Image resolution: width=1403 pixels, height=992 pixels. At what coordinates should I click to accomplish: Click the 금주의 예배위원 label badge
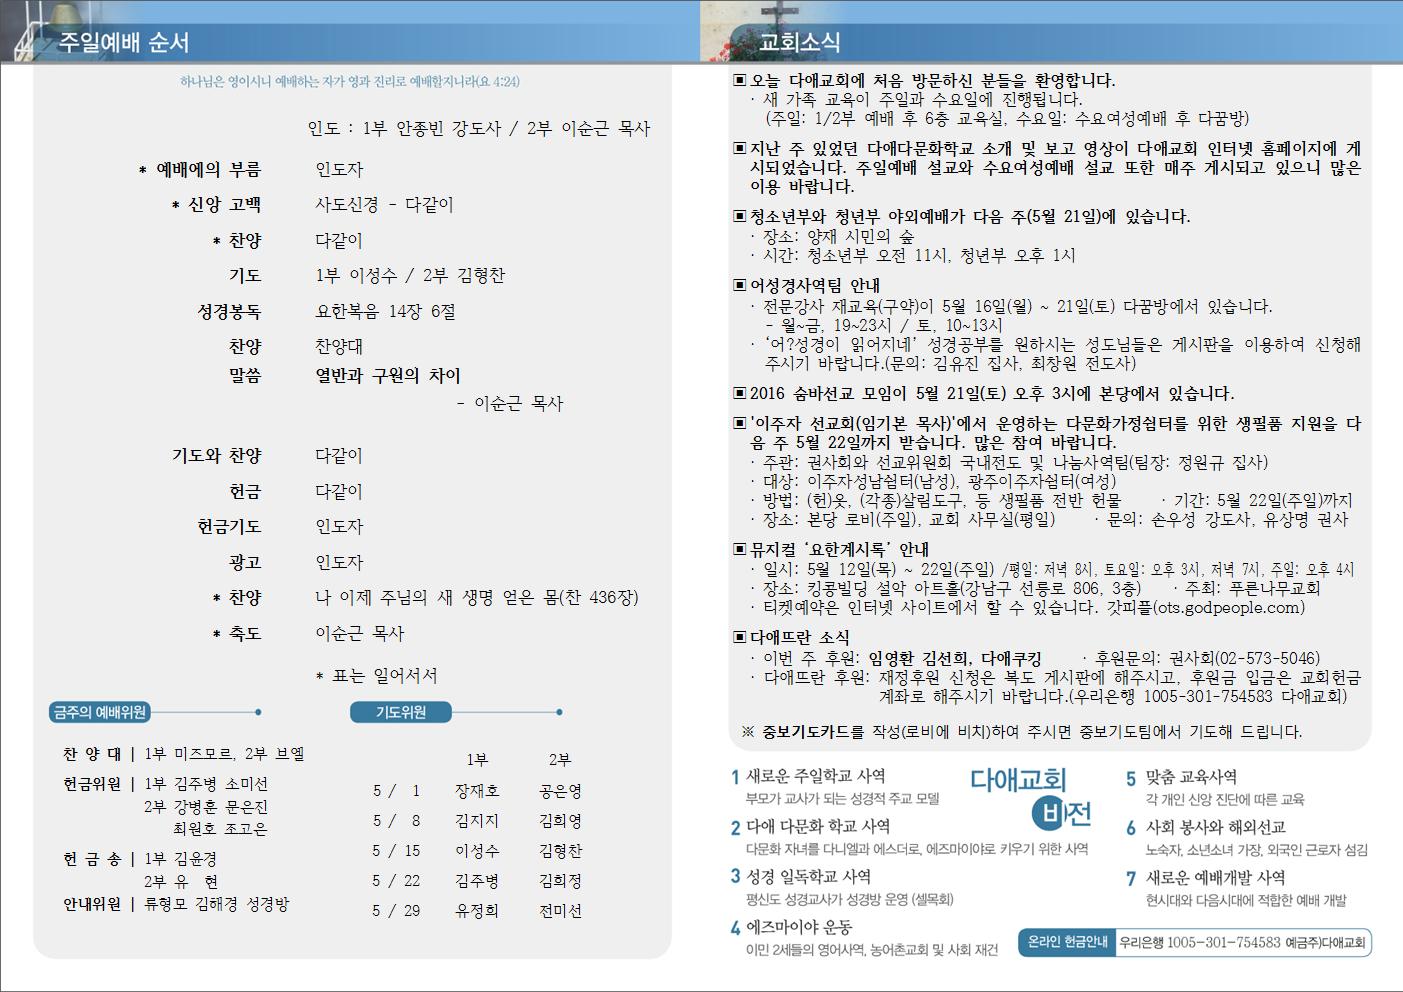(100, 712)
